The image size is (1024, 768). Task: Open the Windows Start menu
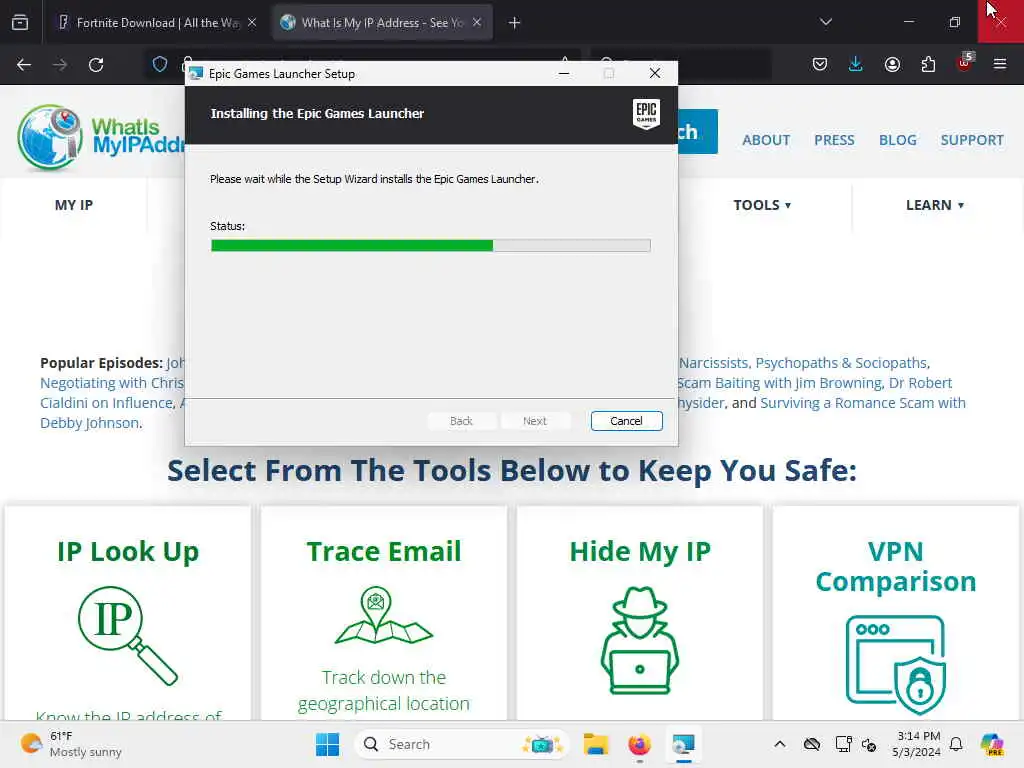click(x=327, y=744)
